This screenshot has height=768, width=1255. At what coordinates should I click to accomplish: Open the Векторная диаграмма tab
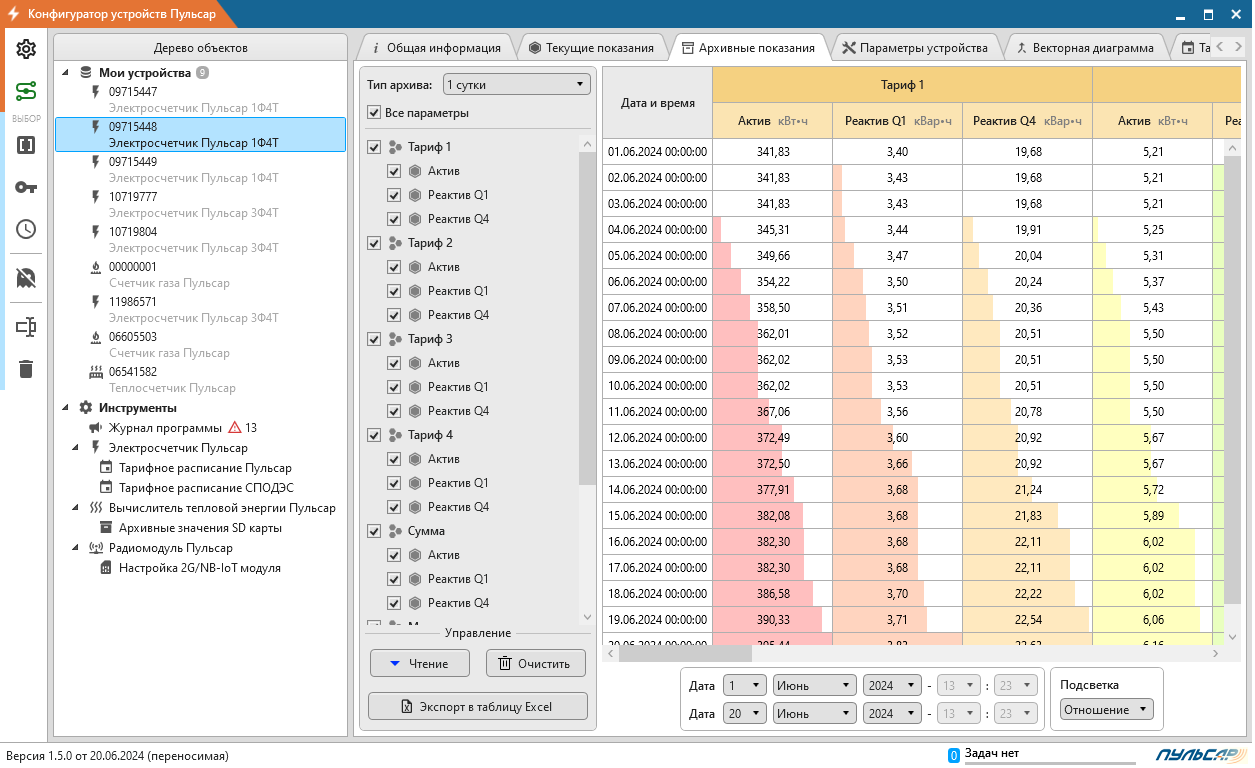tap(1085, 48)
